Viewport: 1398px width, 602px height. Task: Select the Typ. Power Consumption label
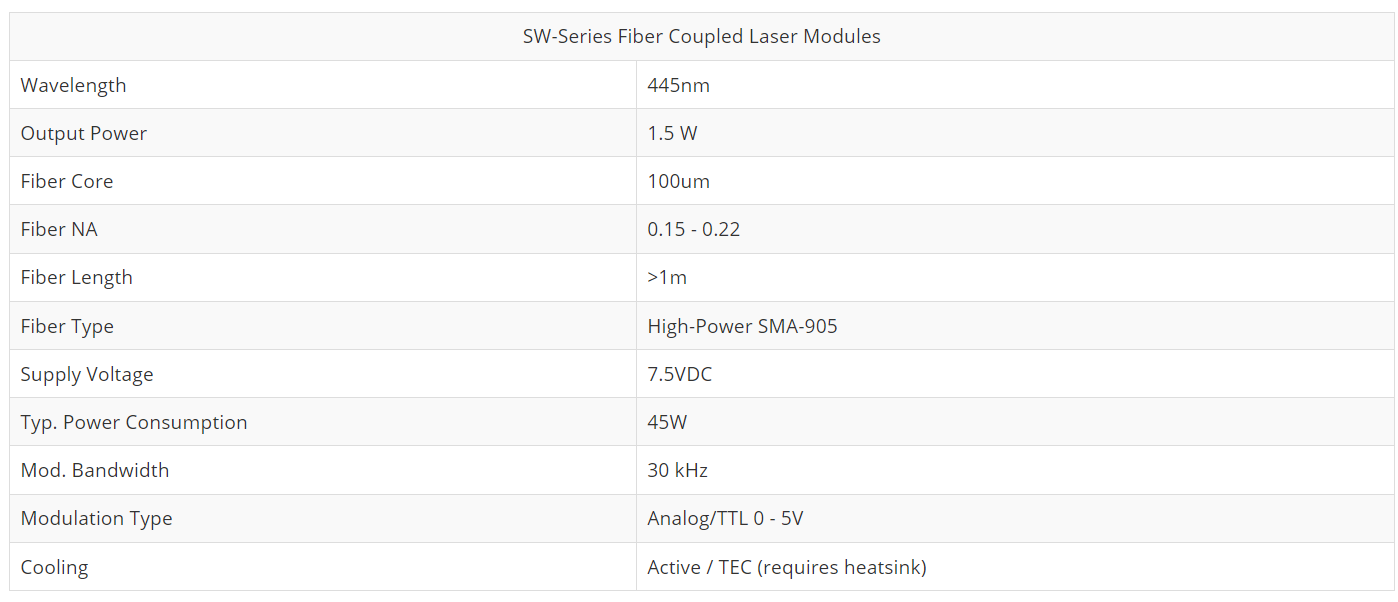(133, 422)
